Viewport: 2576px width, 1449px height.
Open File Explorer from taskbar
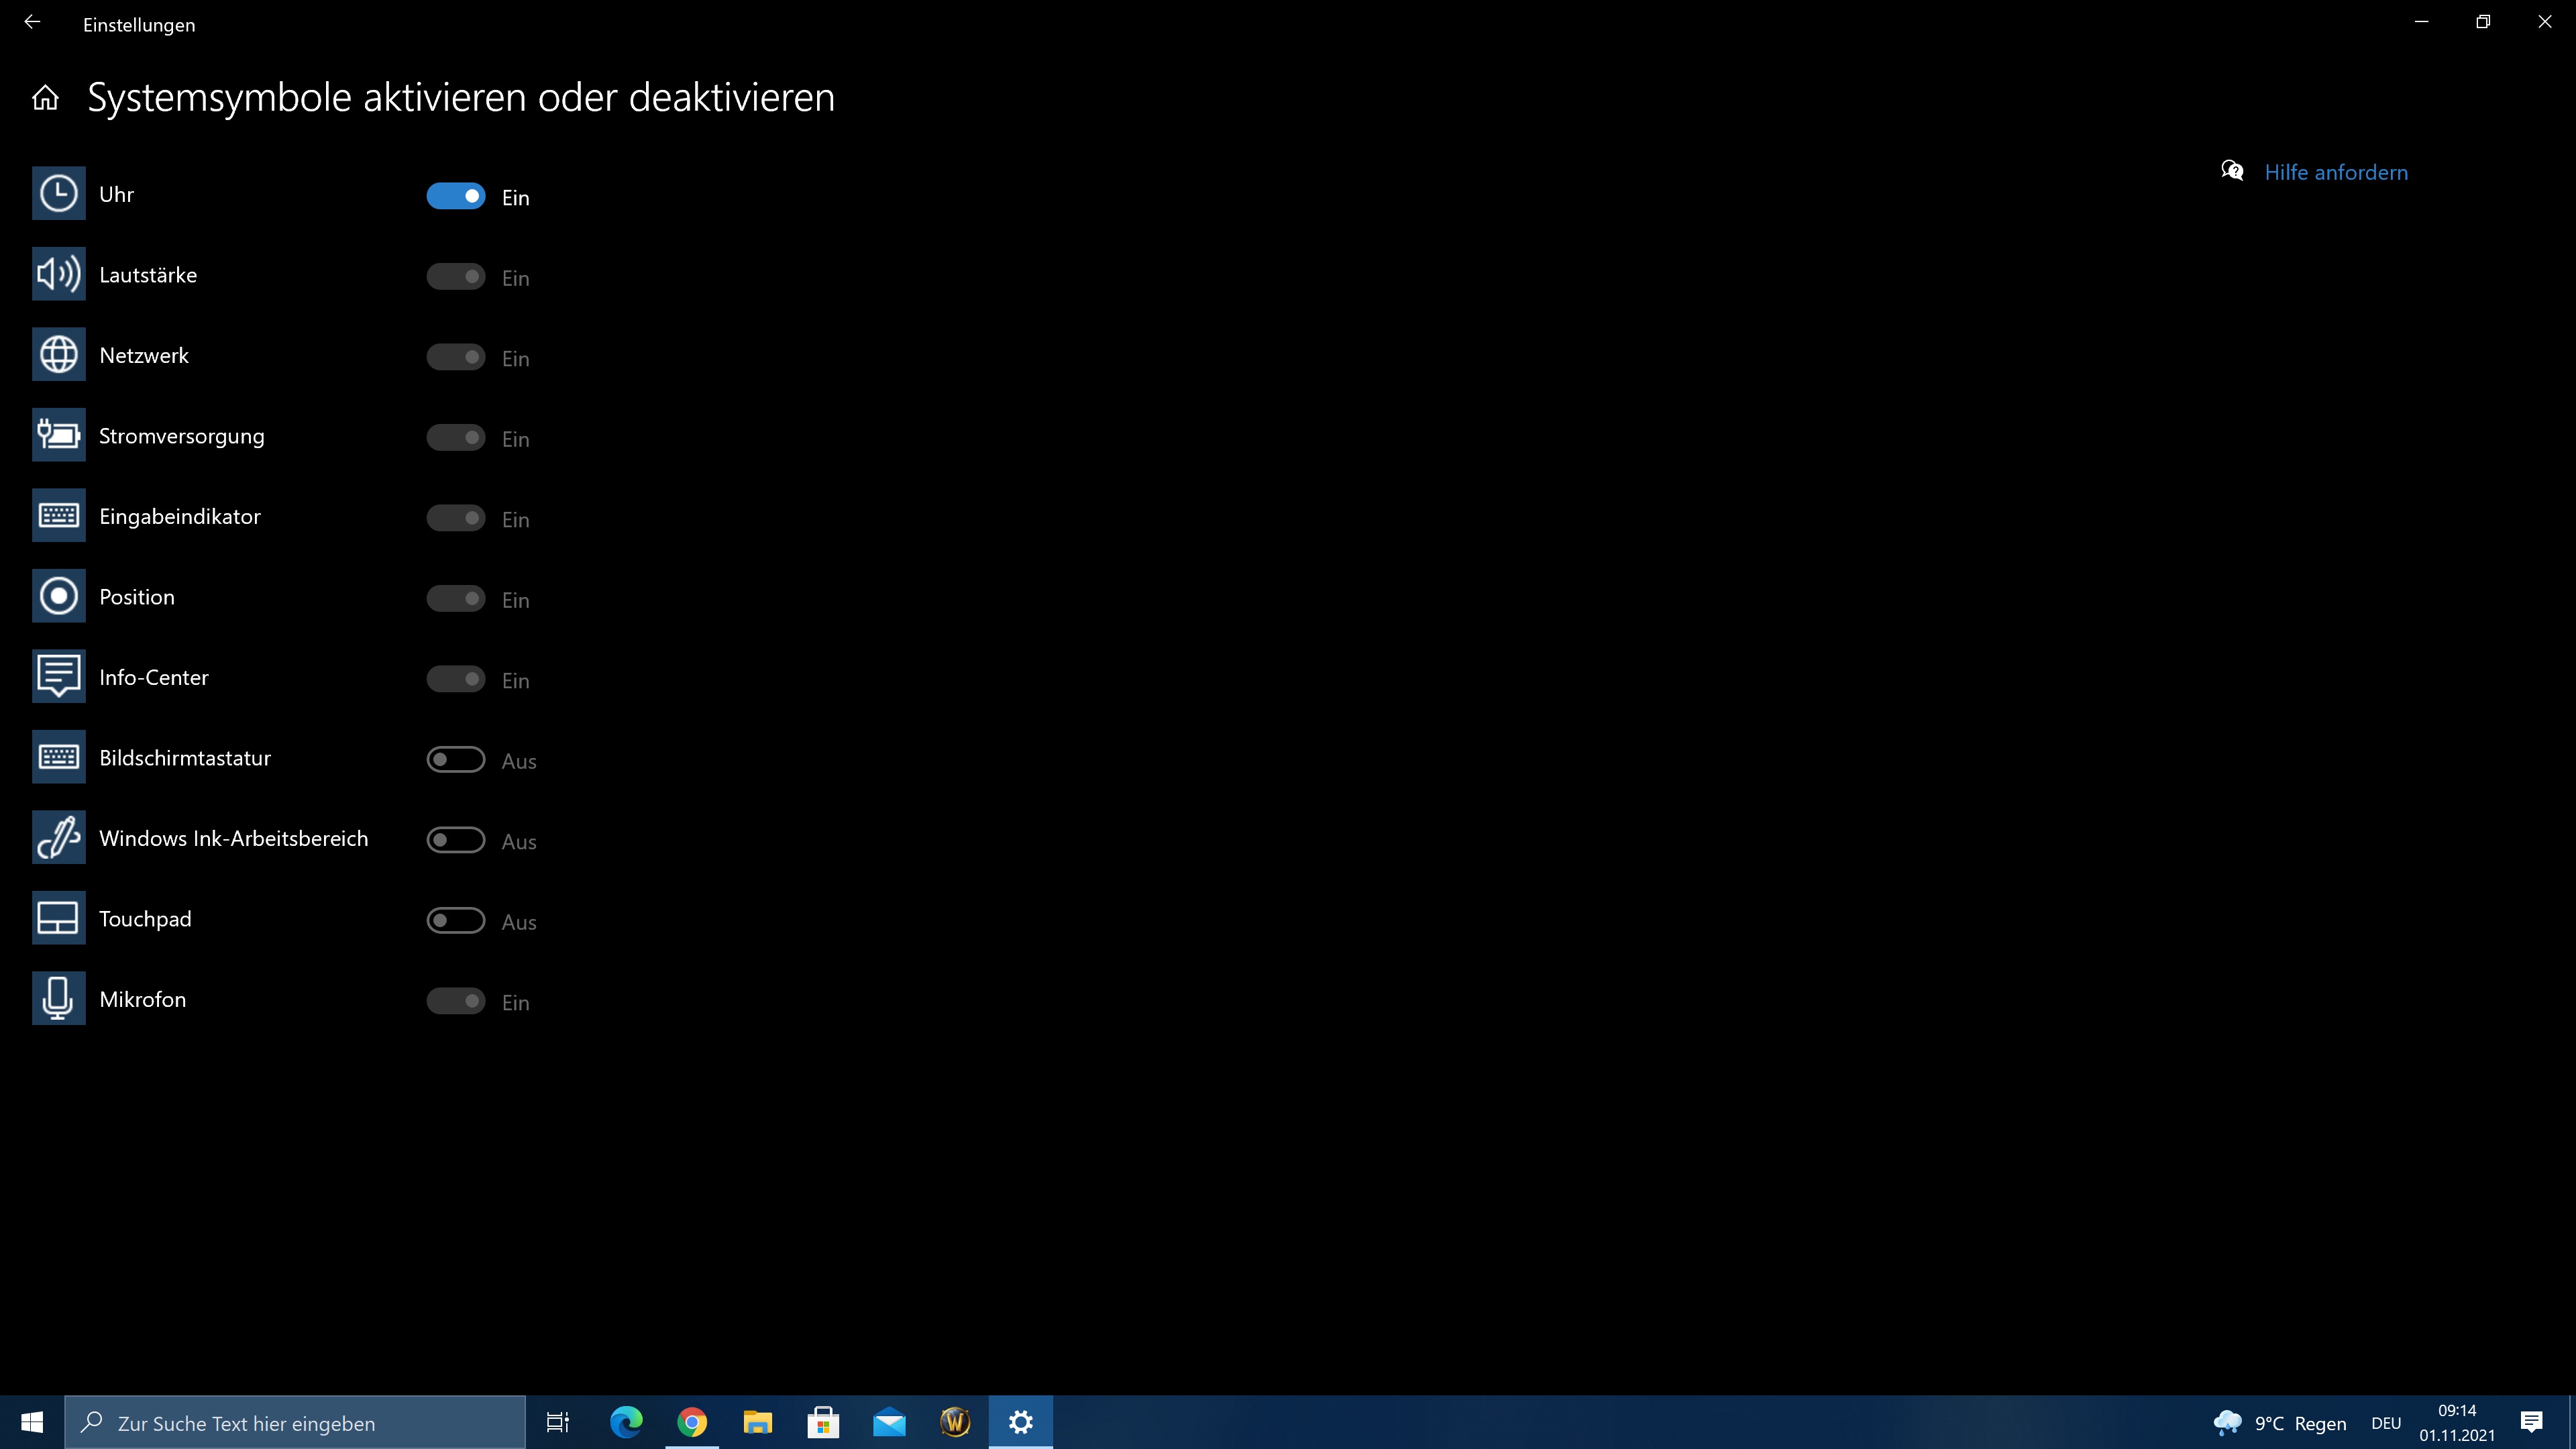pos(757,1422)
